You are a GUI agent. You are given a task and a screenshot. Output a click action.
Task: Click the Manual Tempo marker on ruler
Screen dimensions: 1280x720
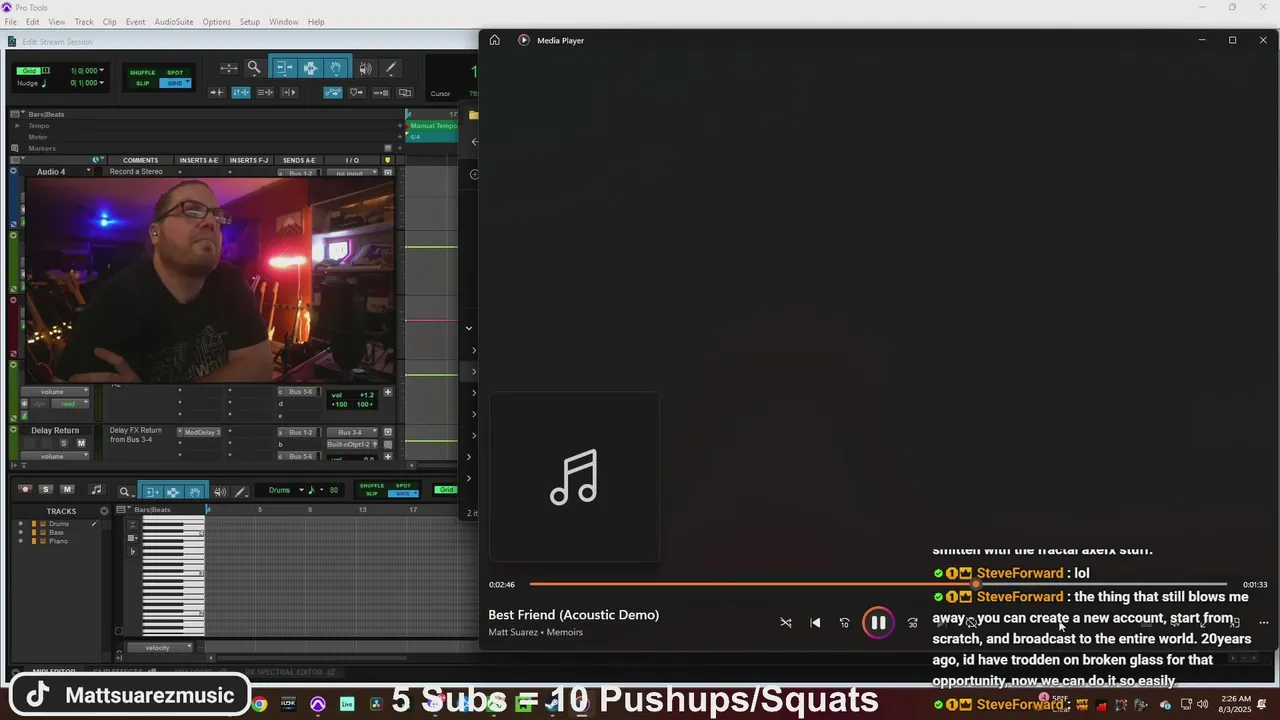[432, 126]
